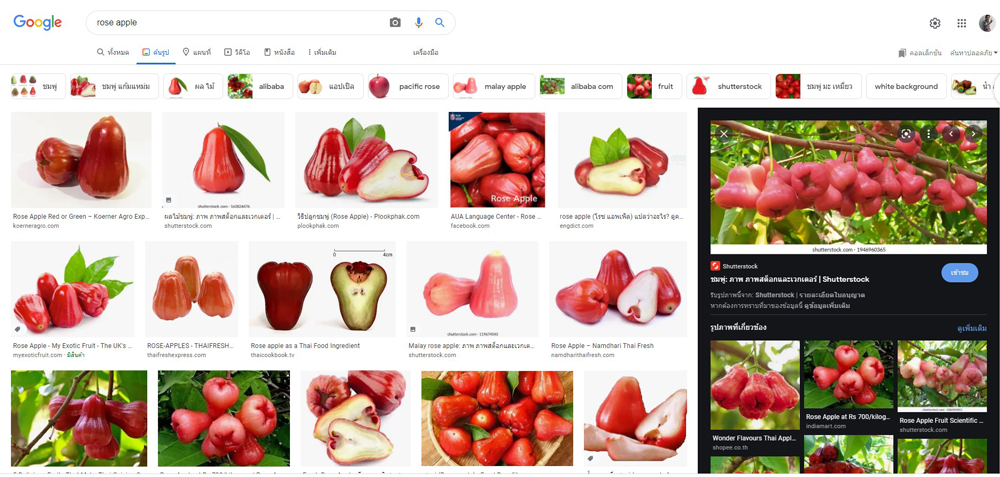Image resolution: width=1000 pixels, height=477 pixels.
Task: Open Google settings gear icon
Action: (935, 24)
